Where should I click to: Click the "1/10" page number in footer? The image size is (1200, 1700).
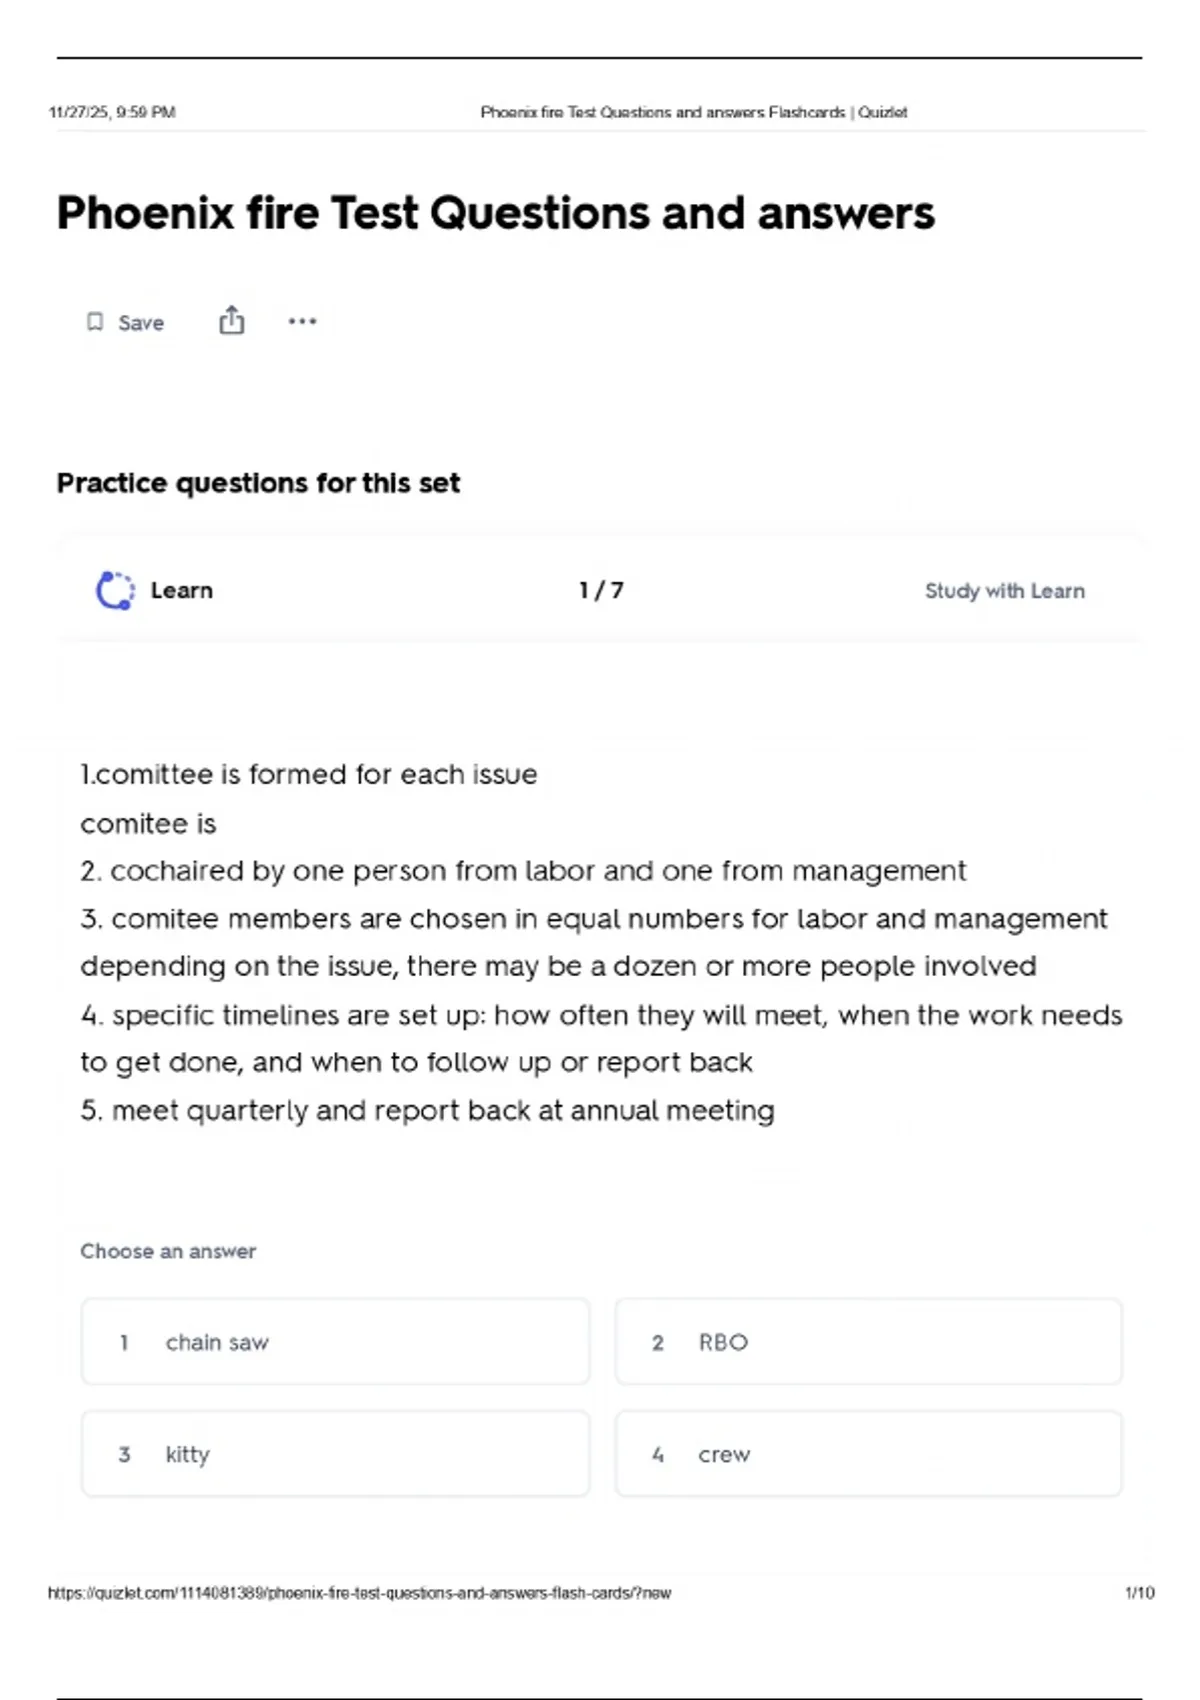click(1139, 1593)
